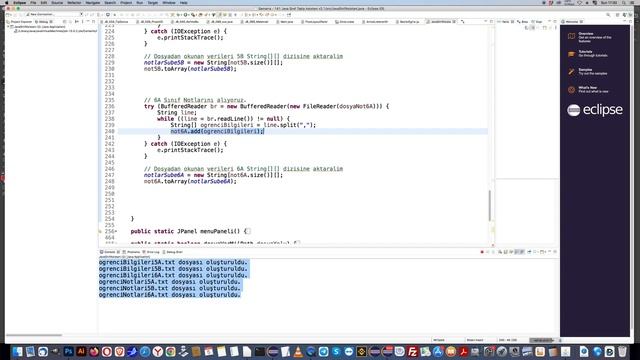Select the JavaStrVeriler project in Project Explorer

(x=39, y=27)
